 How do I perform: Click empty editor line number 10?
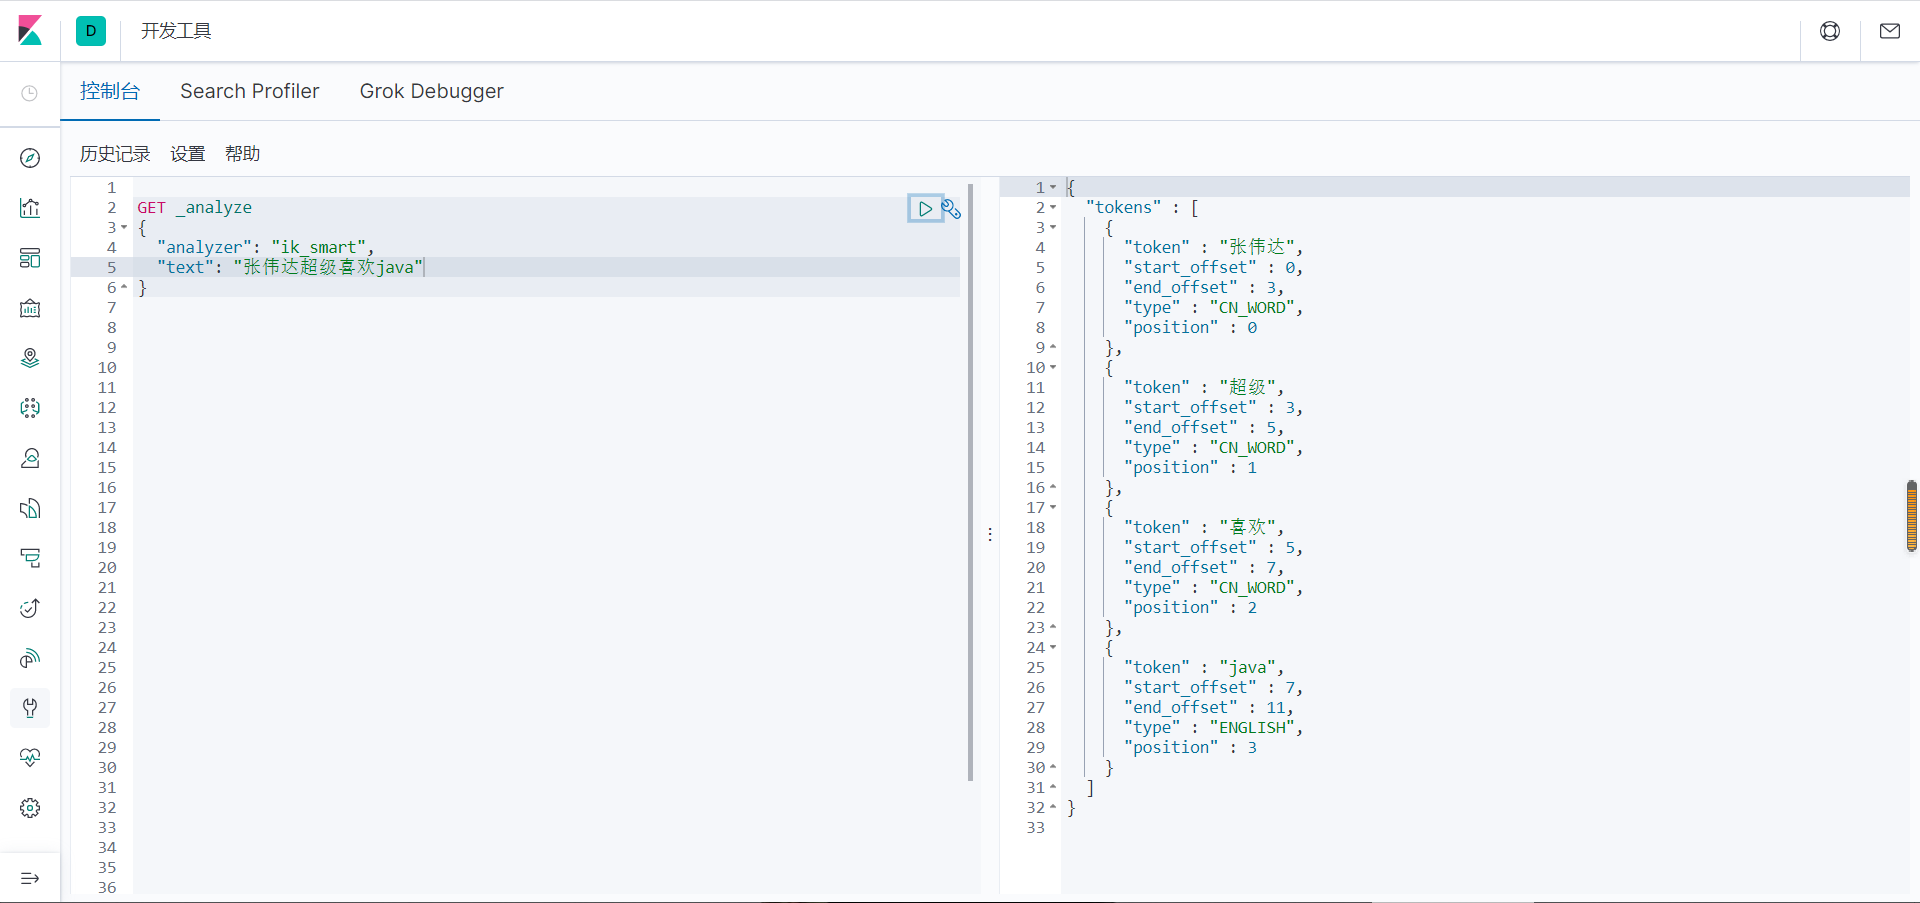click(x=107, y=368)
